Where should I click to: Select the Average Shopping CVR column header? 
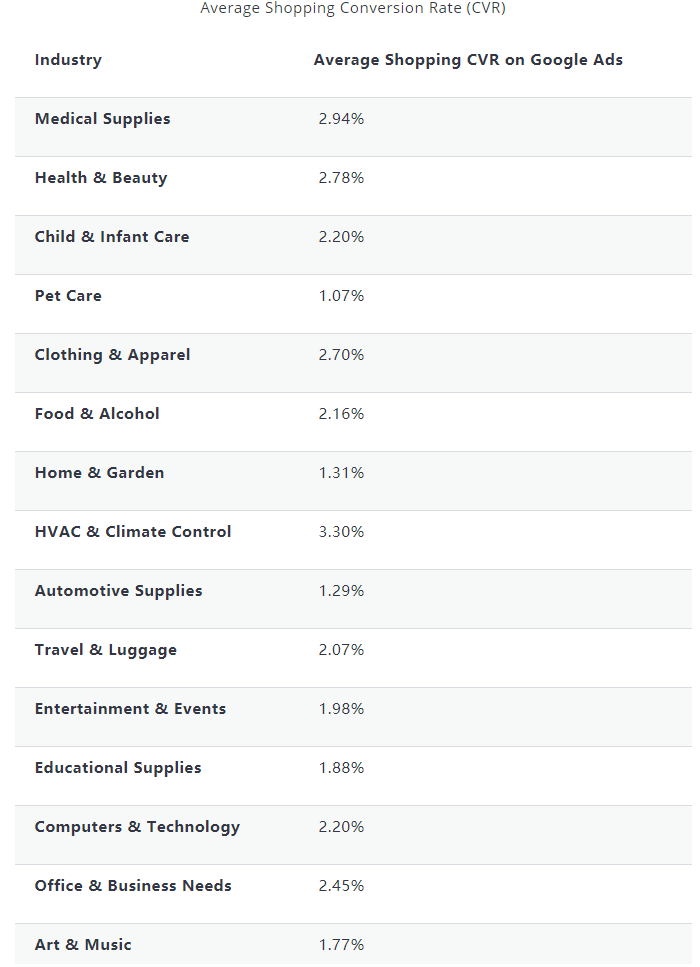[x=468, y=60]
